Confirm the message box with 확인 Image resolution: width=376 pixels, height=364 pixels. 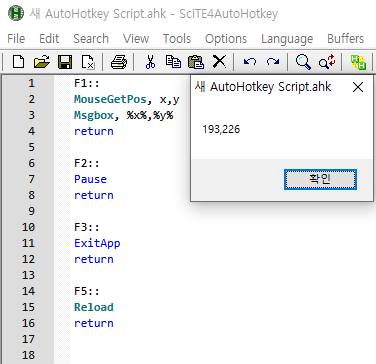coord(320,179)
